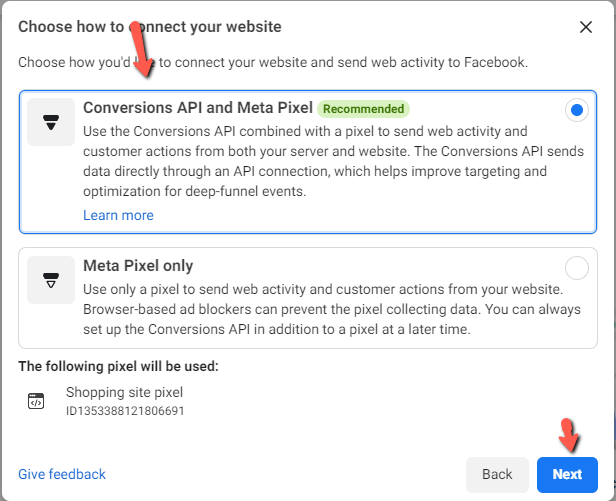Click the Conversions API and Meta Pixel heading

point(198,108)
